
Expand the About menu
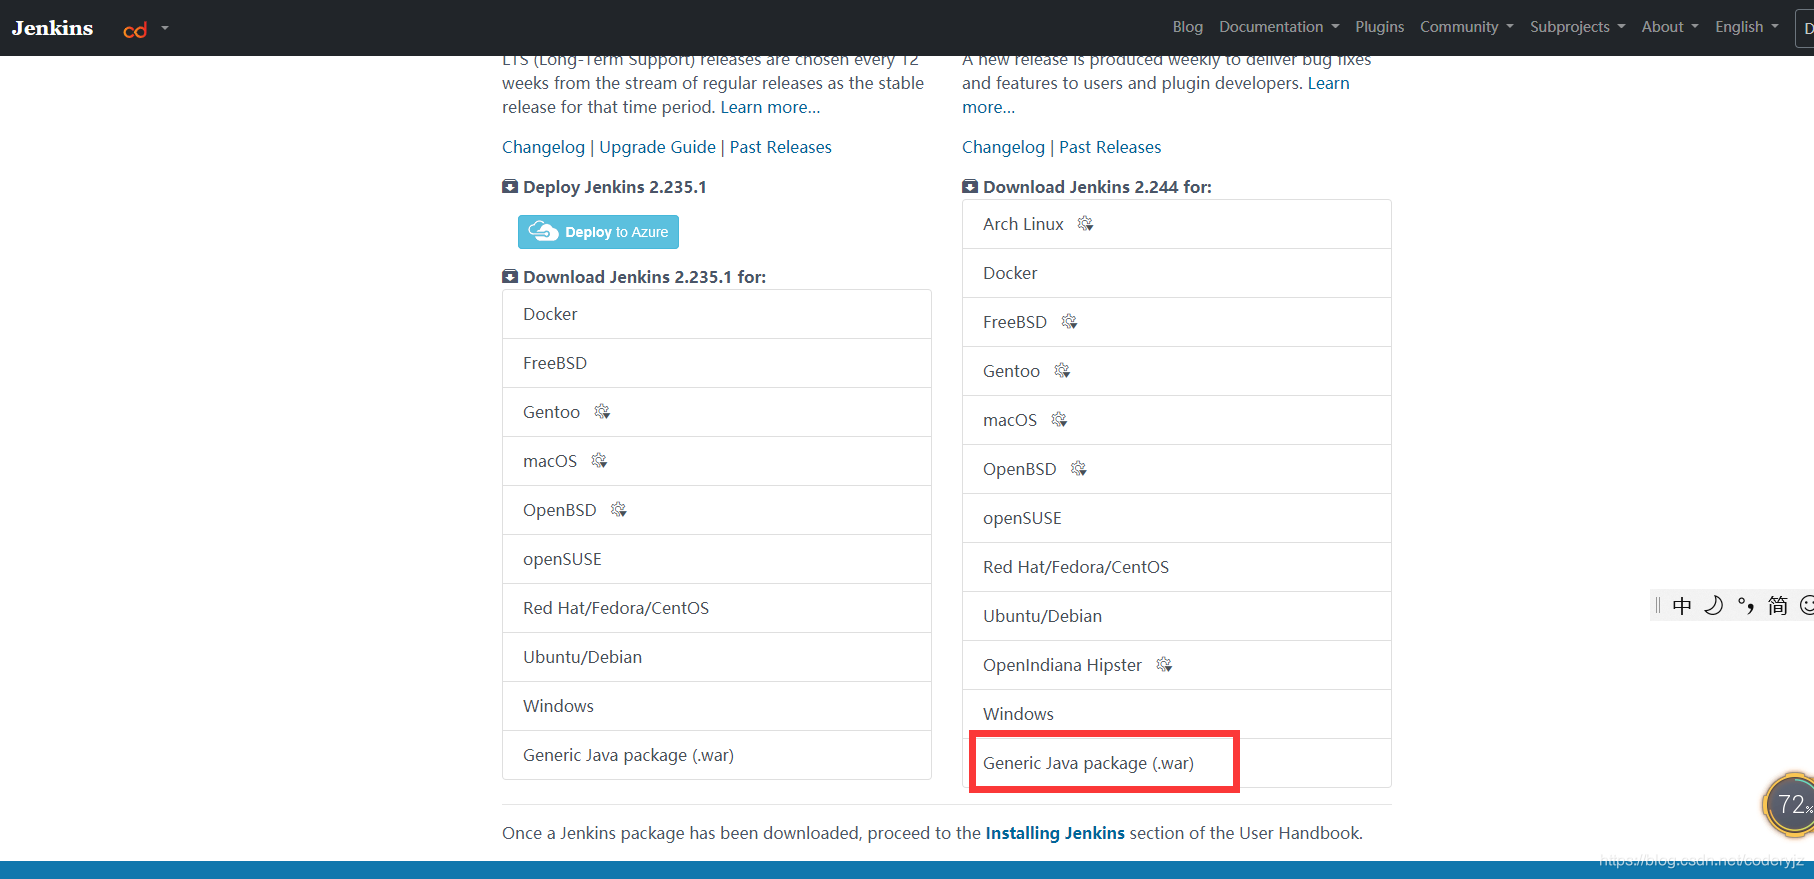point(1670,27)
